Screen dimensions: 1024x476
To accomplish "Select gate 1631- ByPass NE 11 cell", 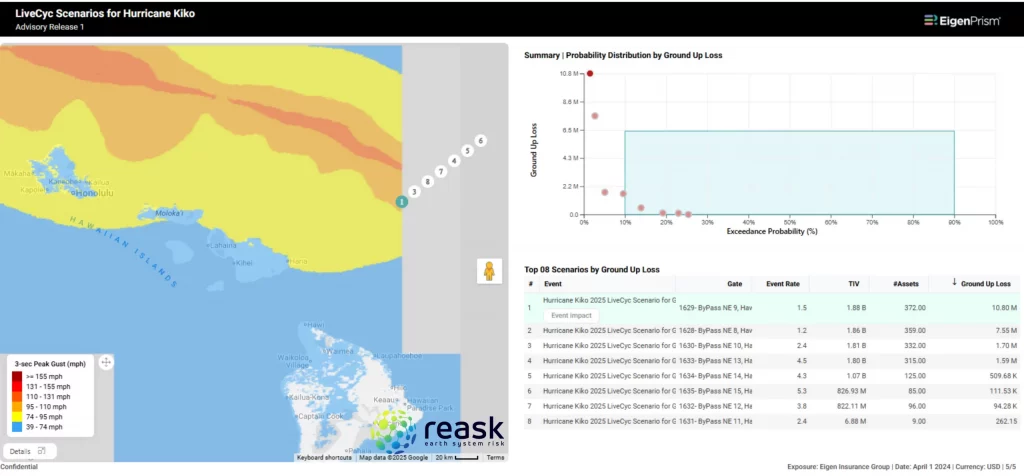I will [715, 420].
